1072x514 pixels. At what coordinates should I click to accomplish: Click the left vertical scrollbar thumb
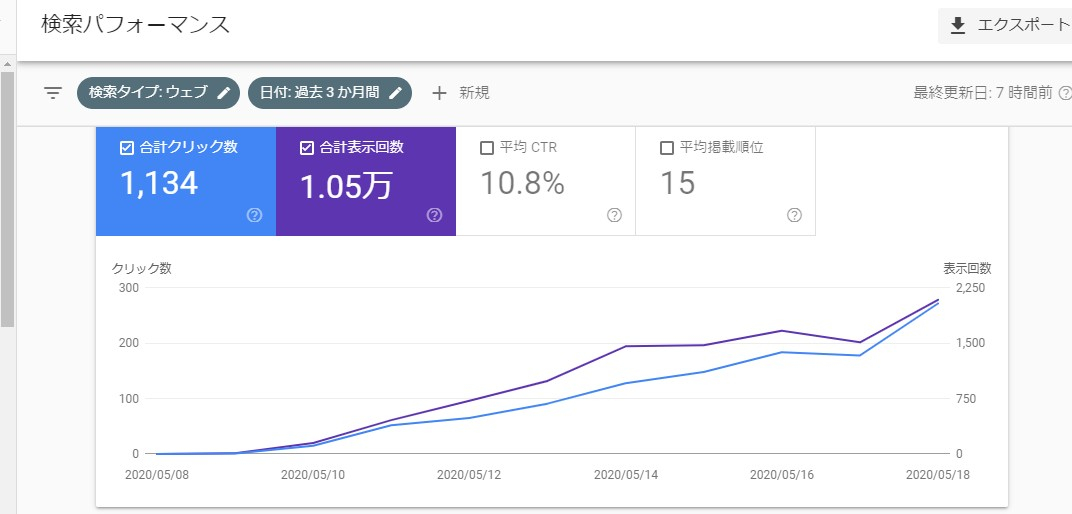[7, 200]
